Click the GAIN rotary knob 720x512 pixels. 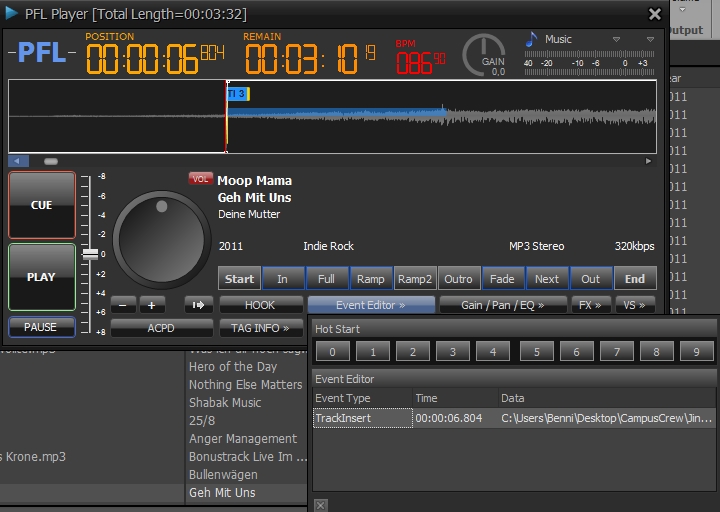coord(484,55)
